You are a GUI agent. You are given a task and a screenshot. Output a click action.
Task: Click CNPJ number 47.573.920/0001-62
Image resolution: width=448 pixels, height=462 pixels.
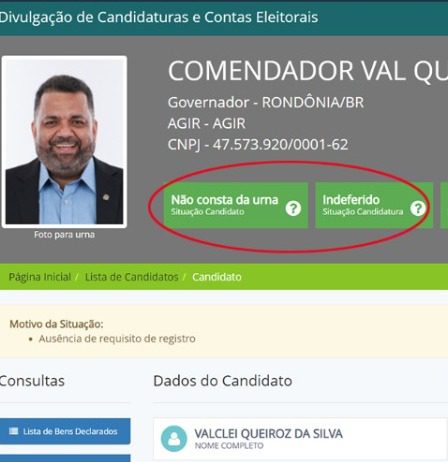coord(280,145)
